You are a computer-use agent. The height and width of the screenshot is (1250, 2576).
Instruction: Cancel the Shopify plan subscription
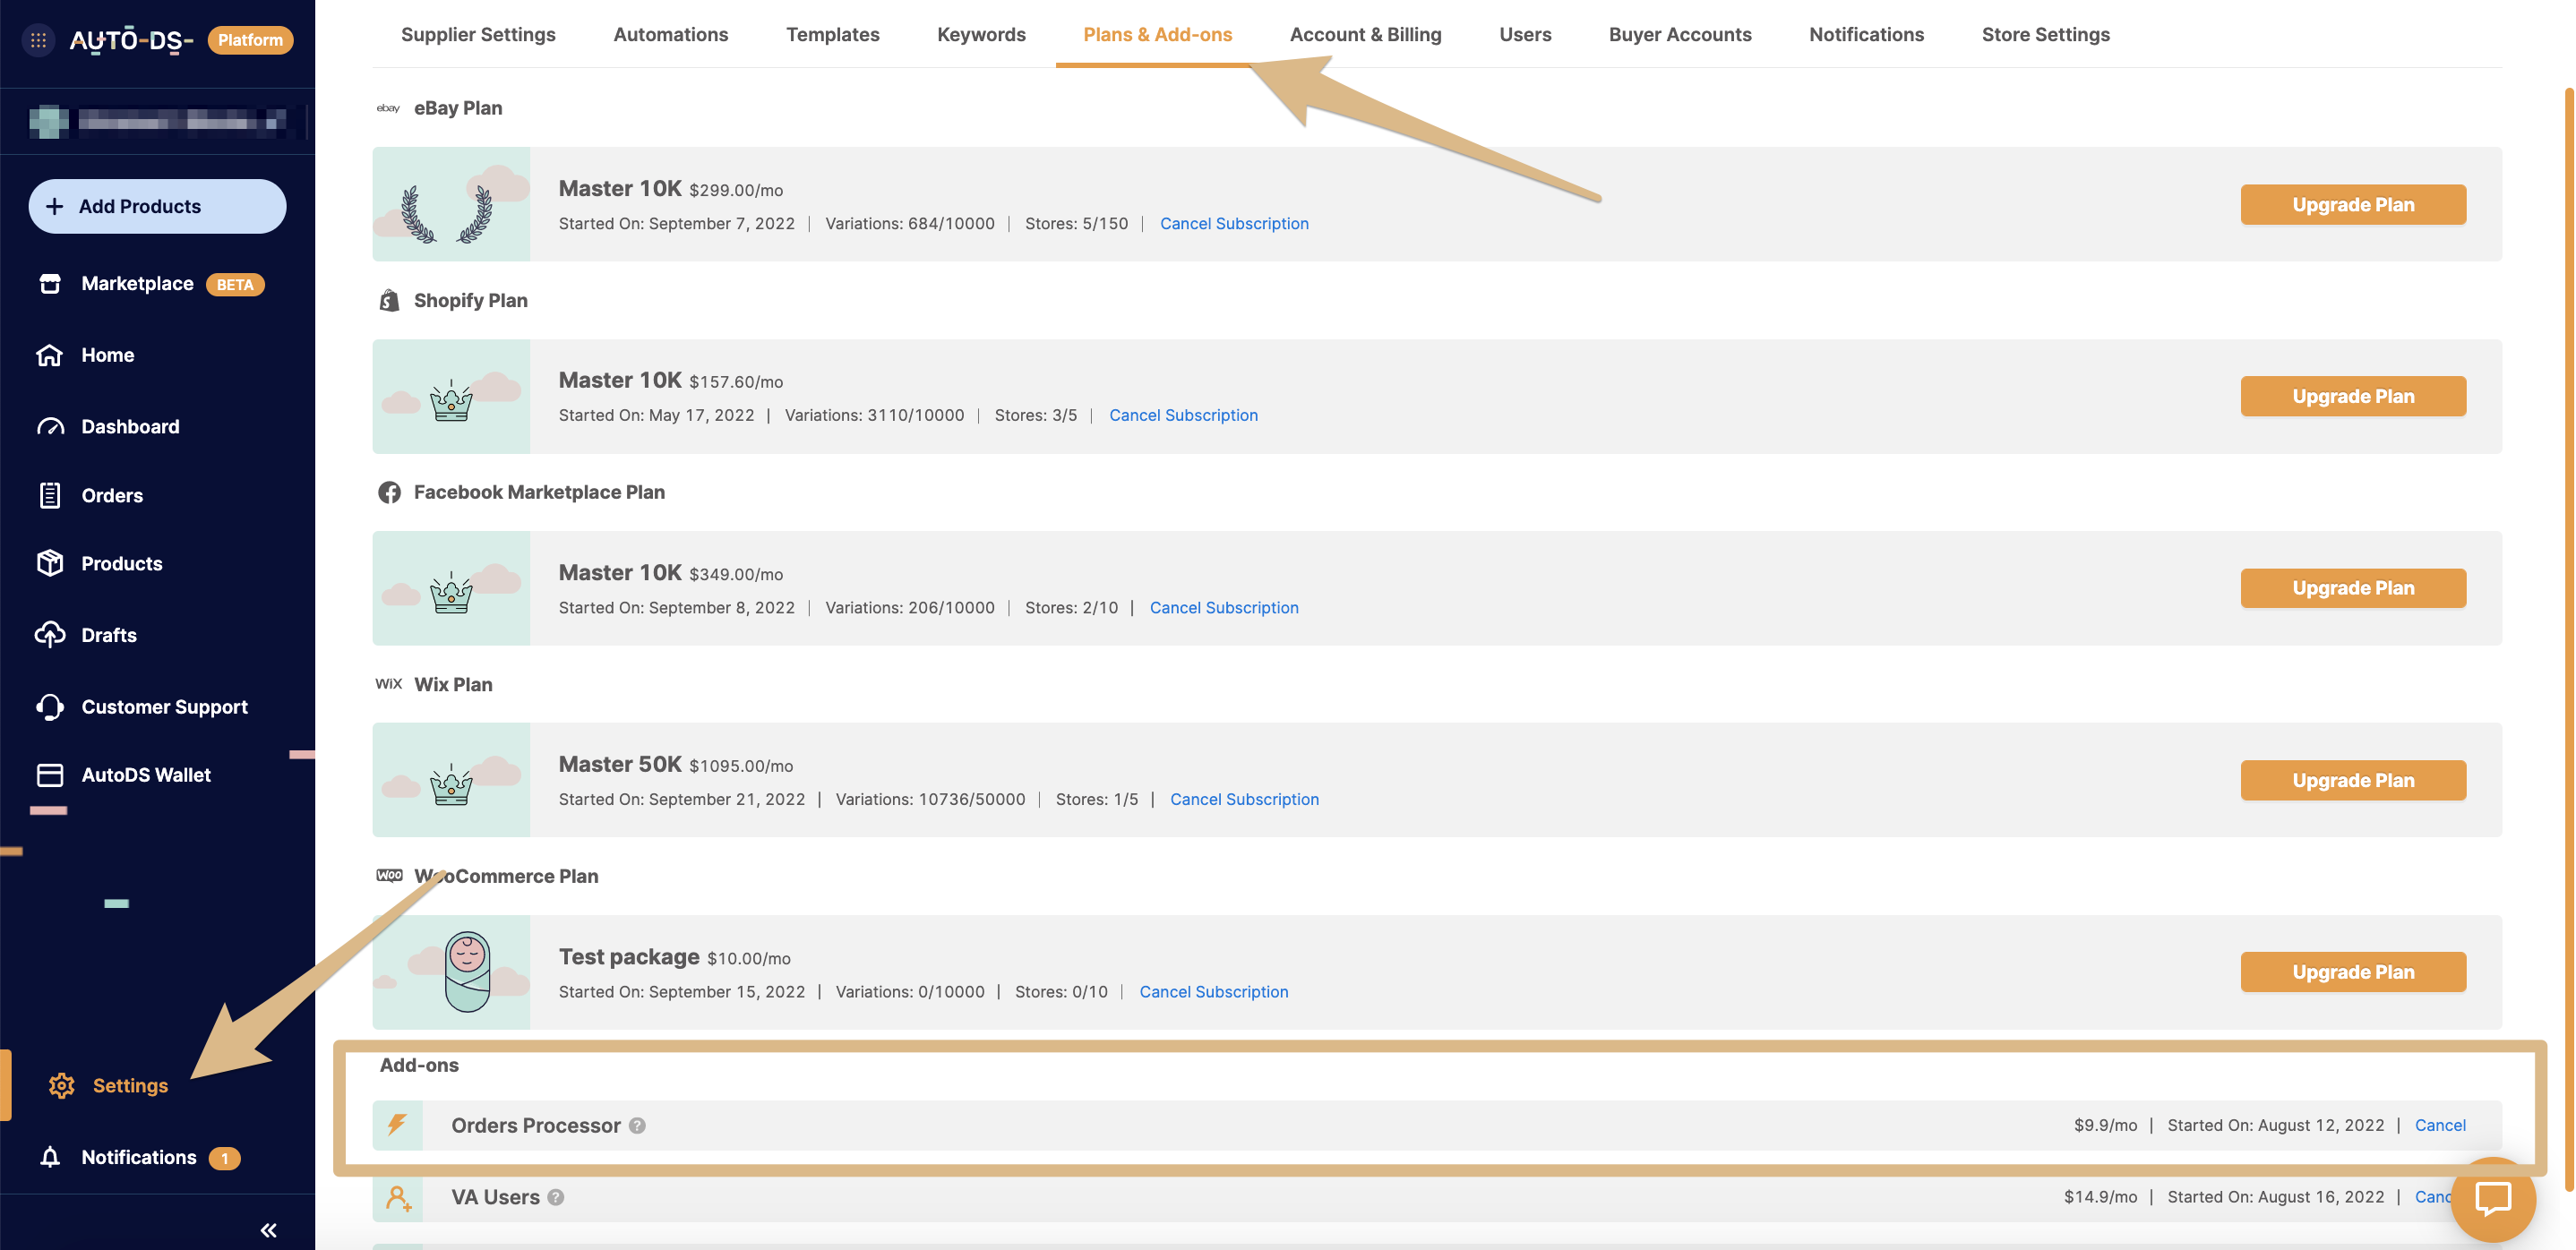point(1183,415)
